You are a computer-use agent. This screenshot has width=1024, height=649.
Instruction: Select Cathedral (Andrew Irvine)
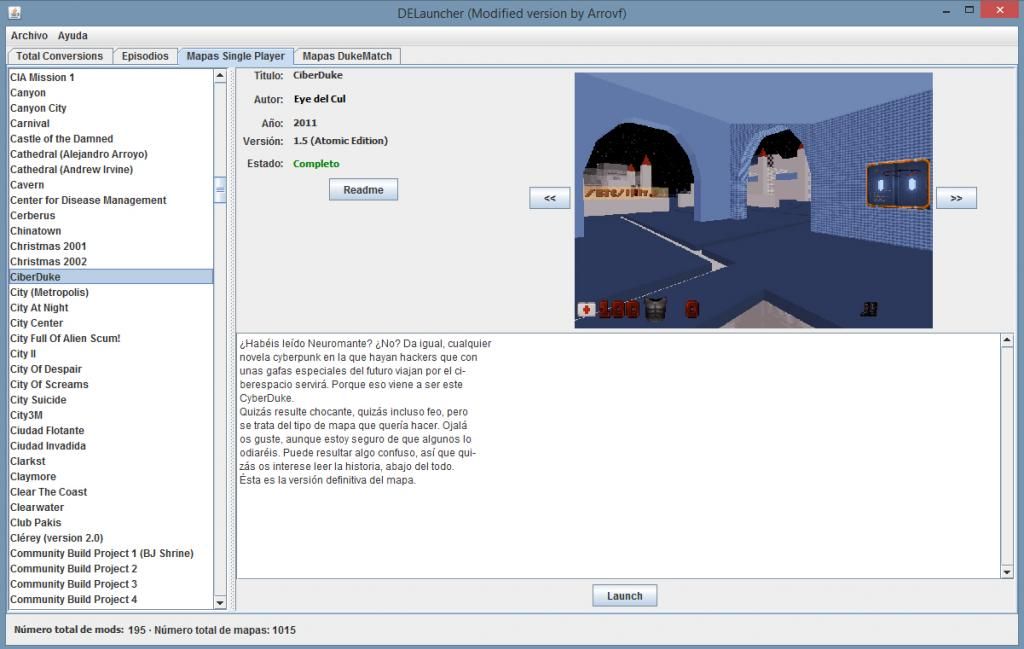(x=111, y=169)
